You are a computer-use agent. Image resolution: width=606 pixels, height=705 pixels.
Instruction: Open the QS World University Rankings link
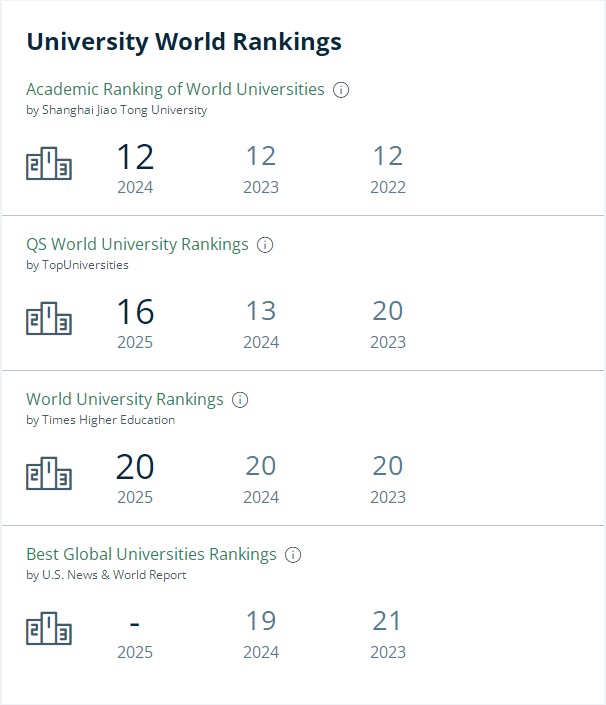[x=137, y=245]
